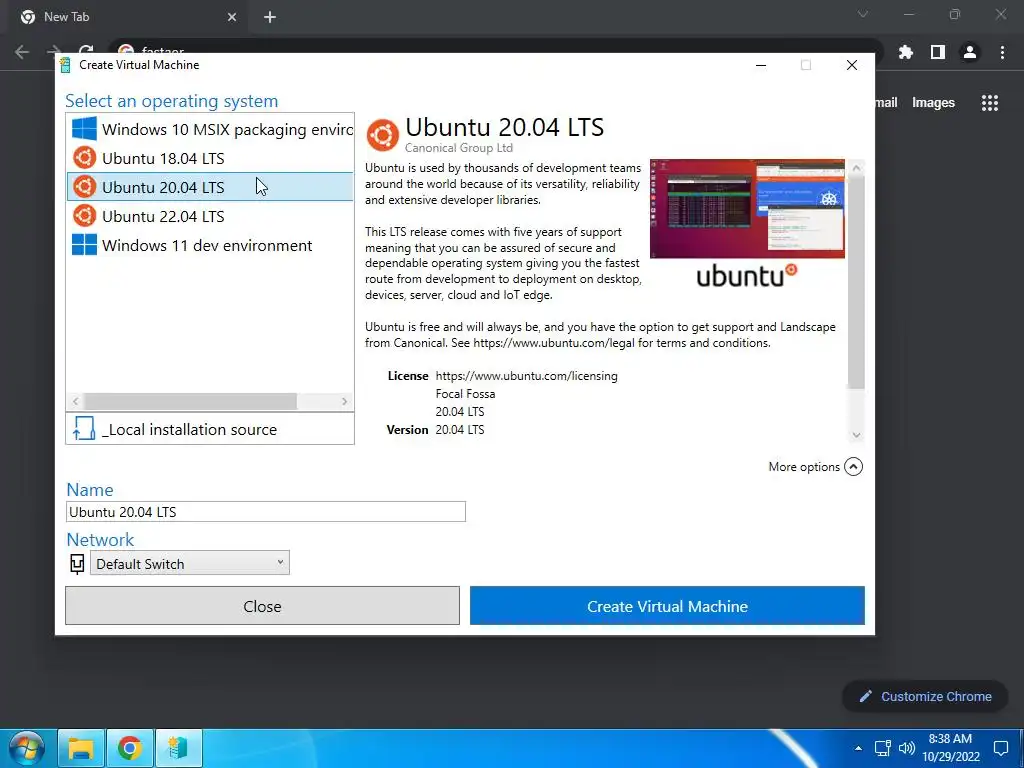Image resolution: width=1024 pixels, height=768 pixels.
Task: Click Create Virtual Machine button
Action: [667, 605]
